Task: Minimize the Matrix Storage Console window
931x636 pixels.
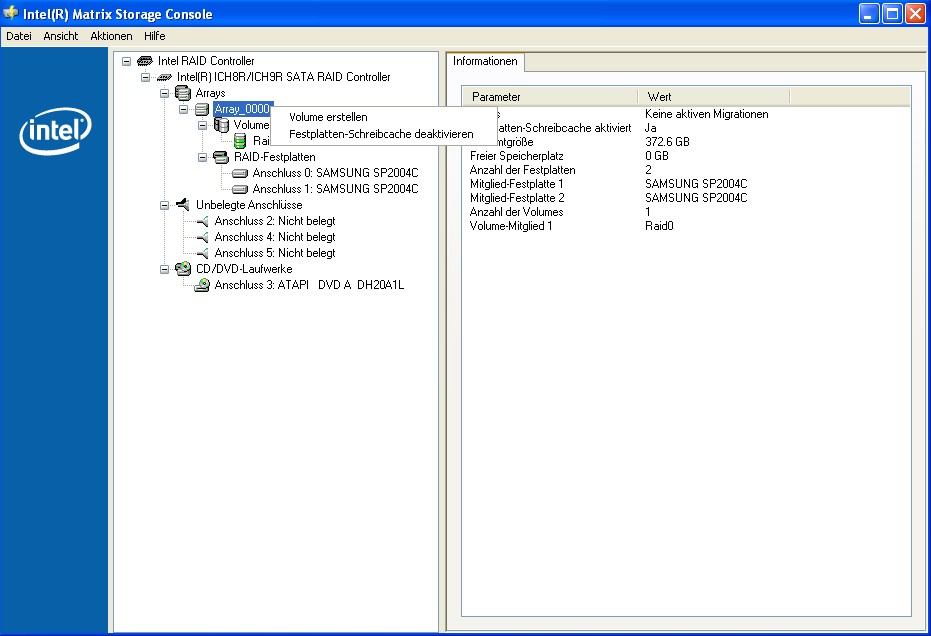Action: pos(869,13)
